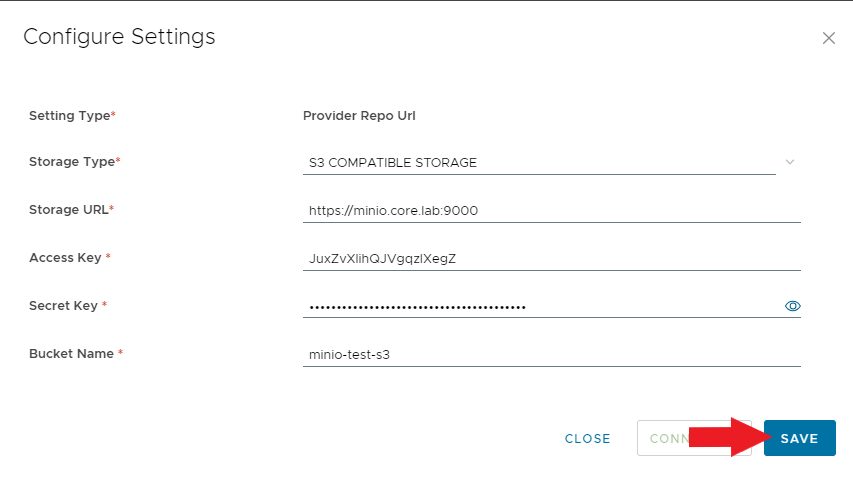Reveal the Secret Key with eye icon
853x477 pixels.
793,306
